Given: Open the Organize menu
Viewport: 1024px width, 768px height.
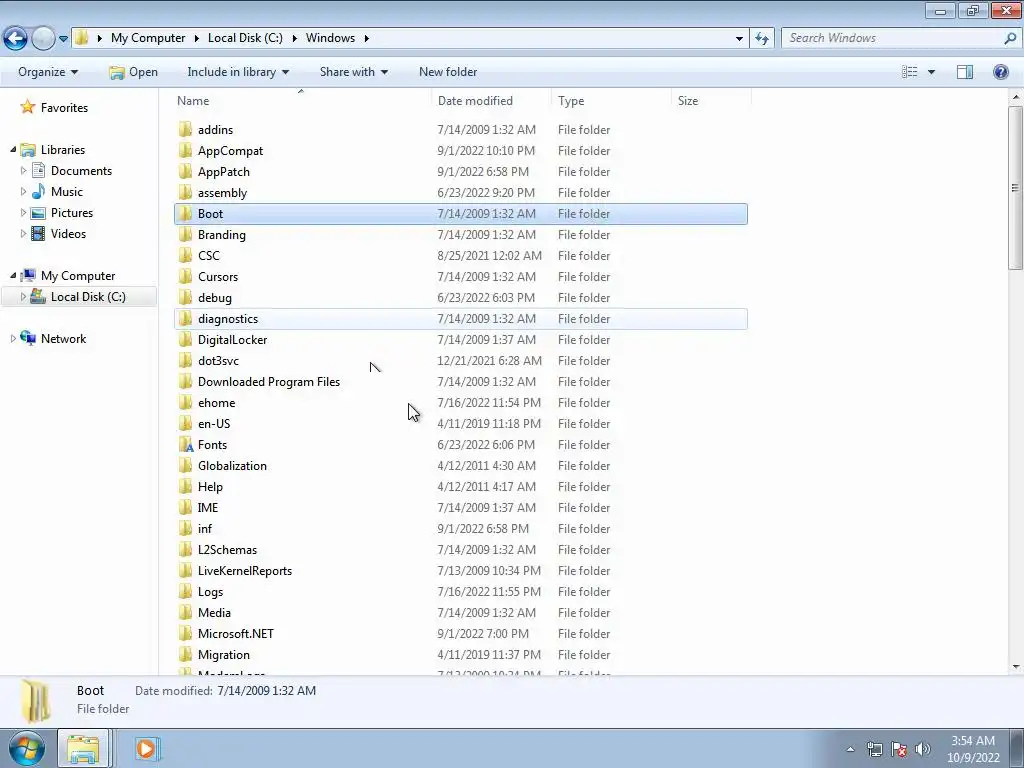Looking at the screenshot, I should (48, 72).
